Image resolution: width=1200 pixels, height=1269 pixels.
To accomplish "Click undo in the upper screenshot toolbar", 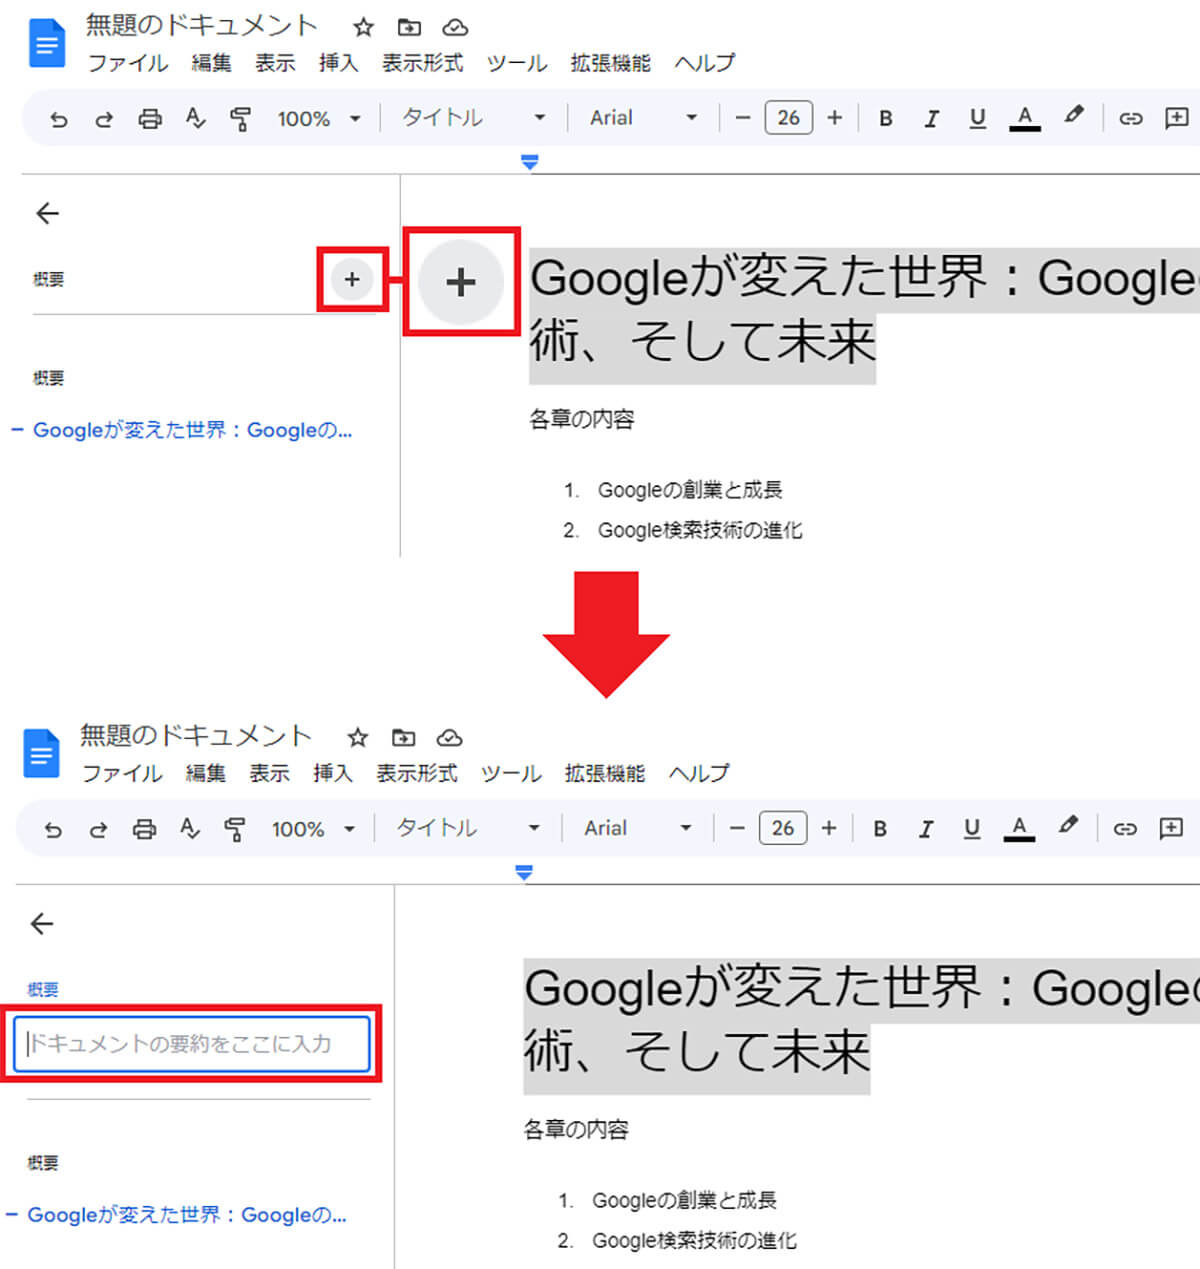I will (59, 119).
